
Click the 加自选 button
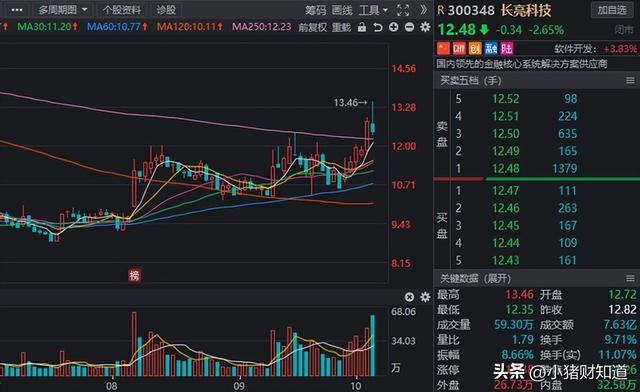[612, 10]
